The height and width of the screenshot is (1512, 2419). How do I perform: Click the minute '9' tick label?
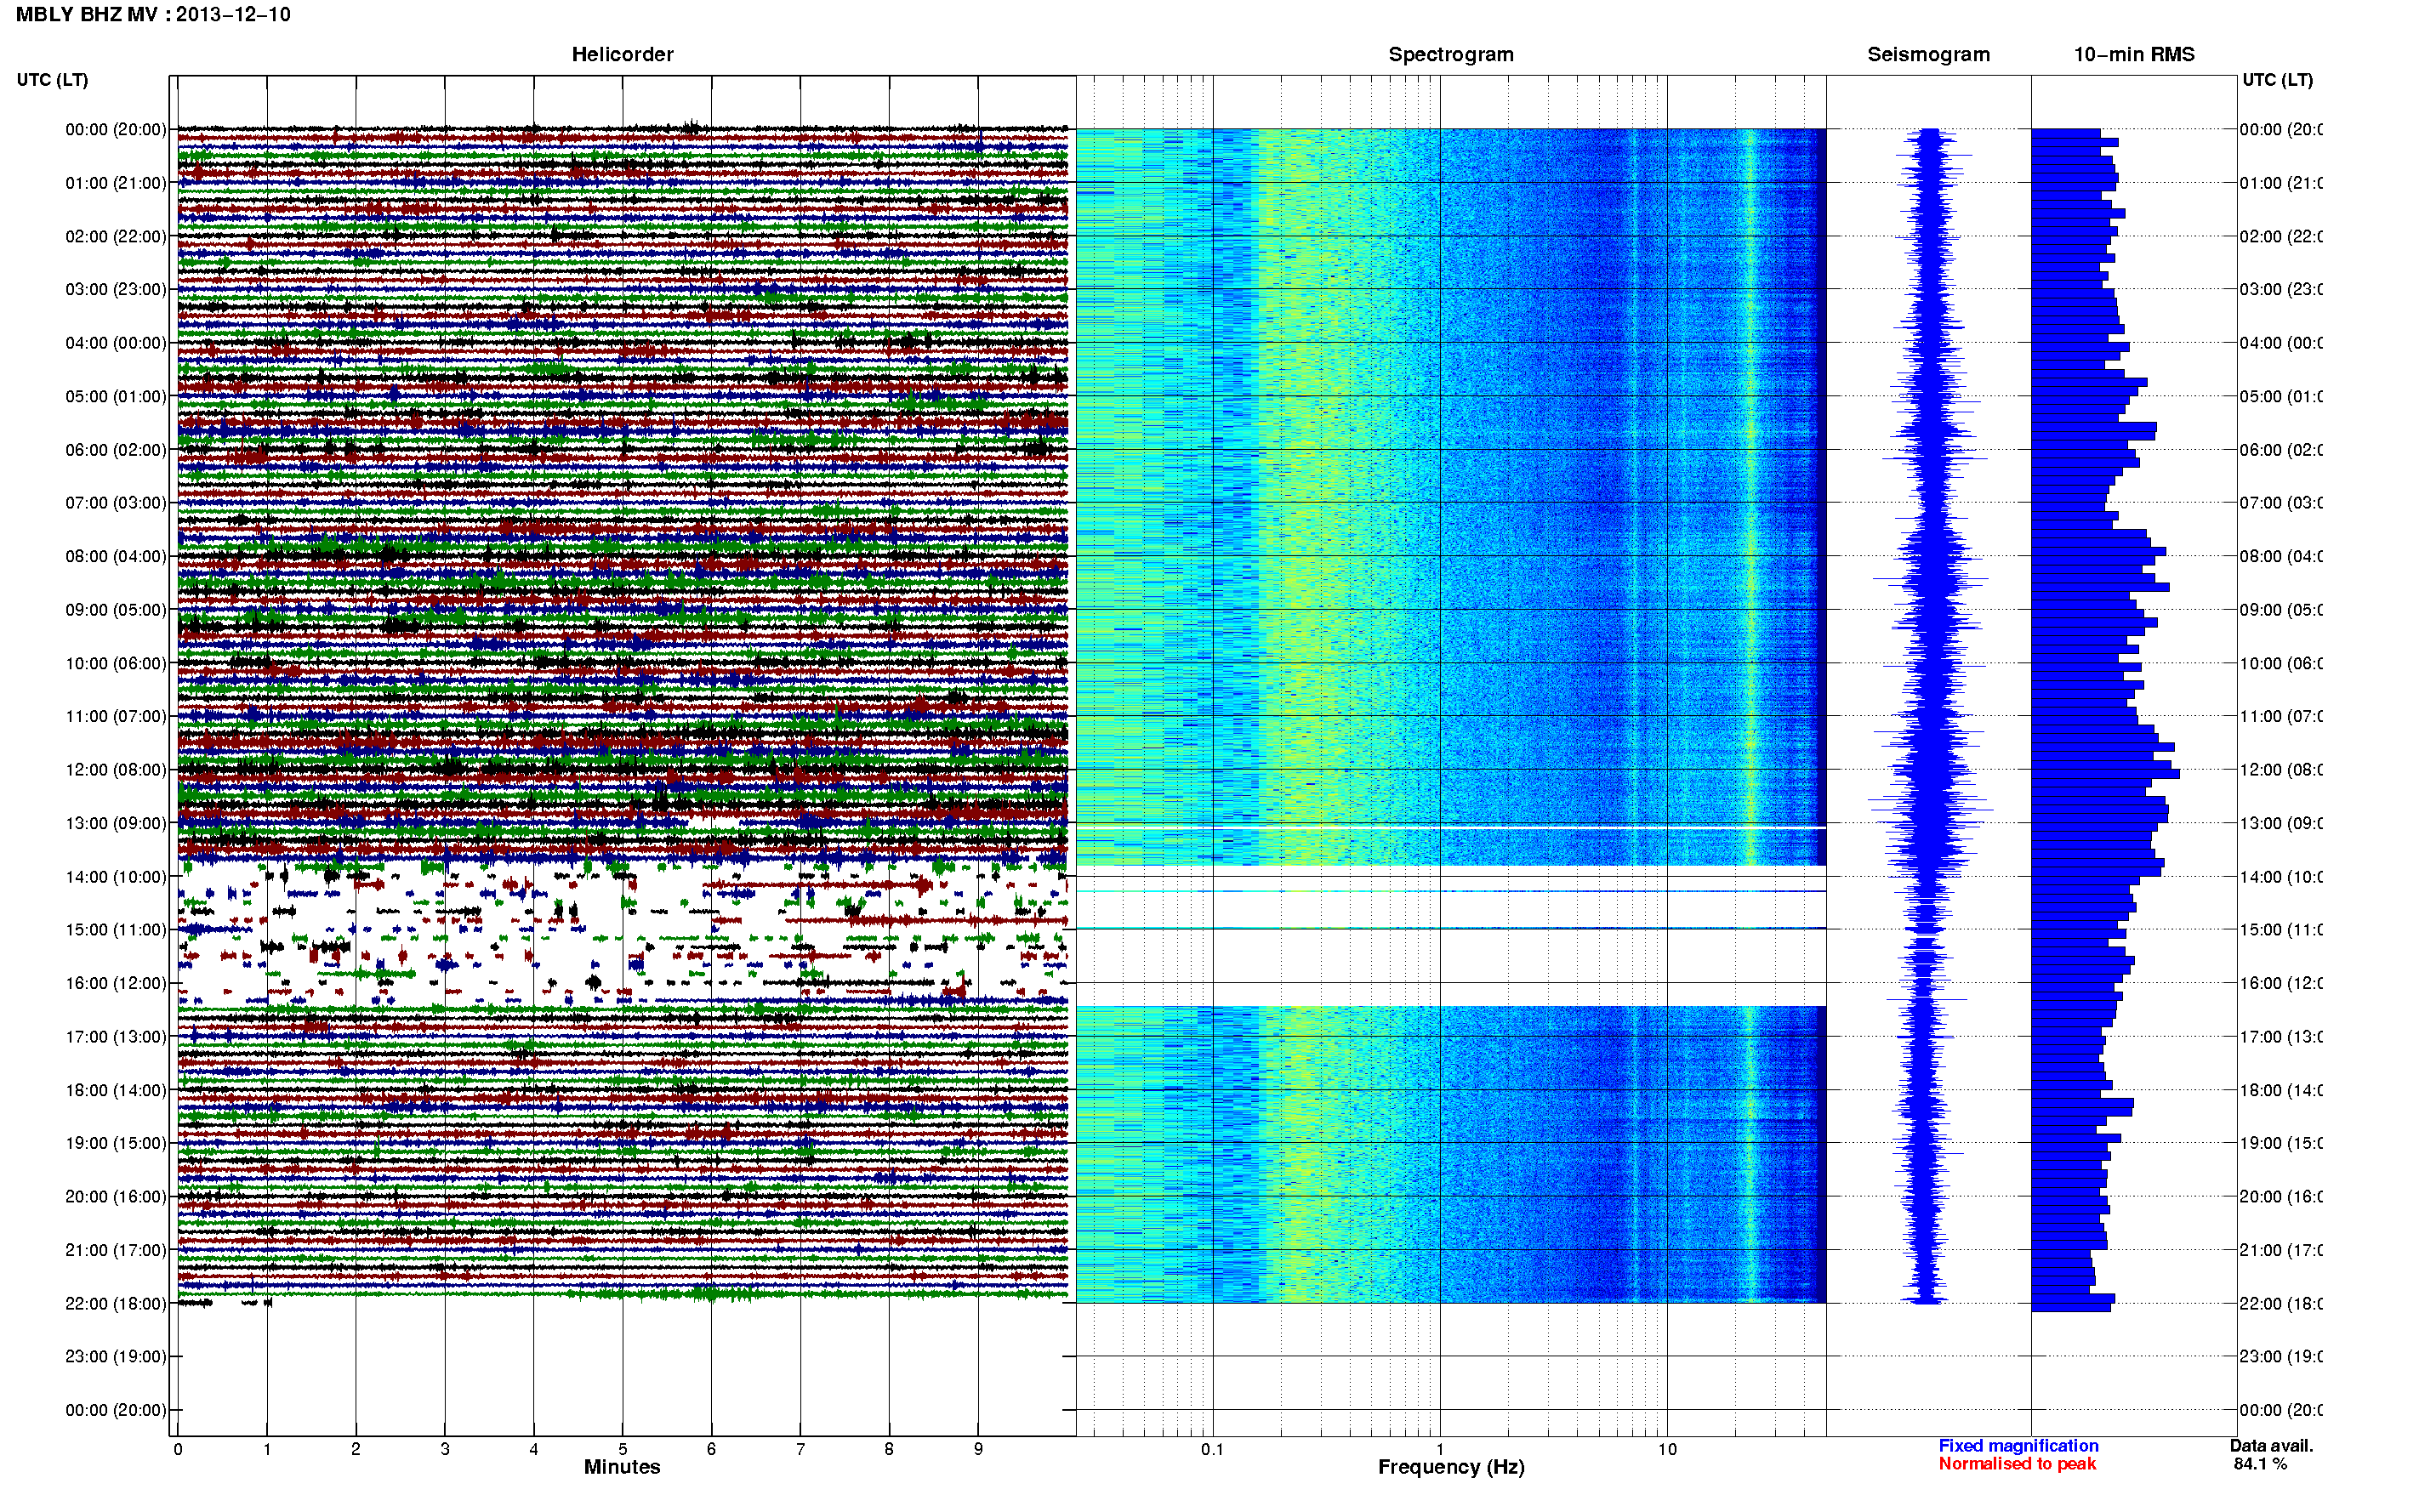coord(978,1449)
